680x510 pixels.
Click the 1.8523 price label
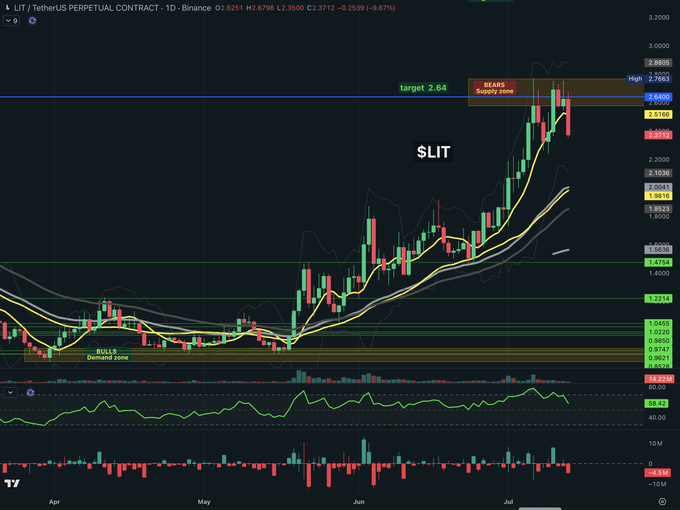658,209
